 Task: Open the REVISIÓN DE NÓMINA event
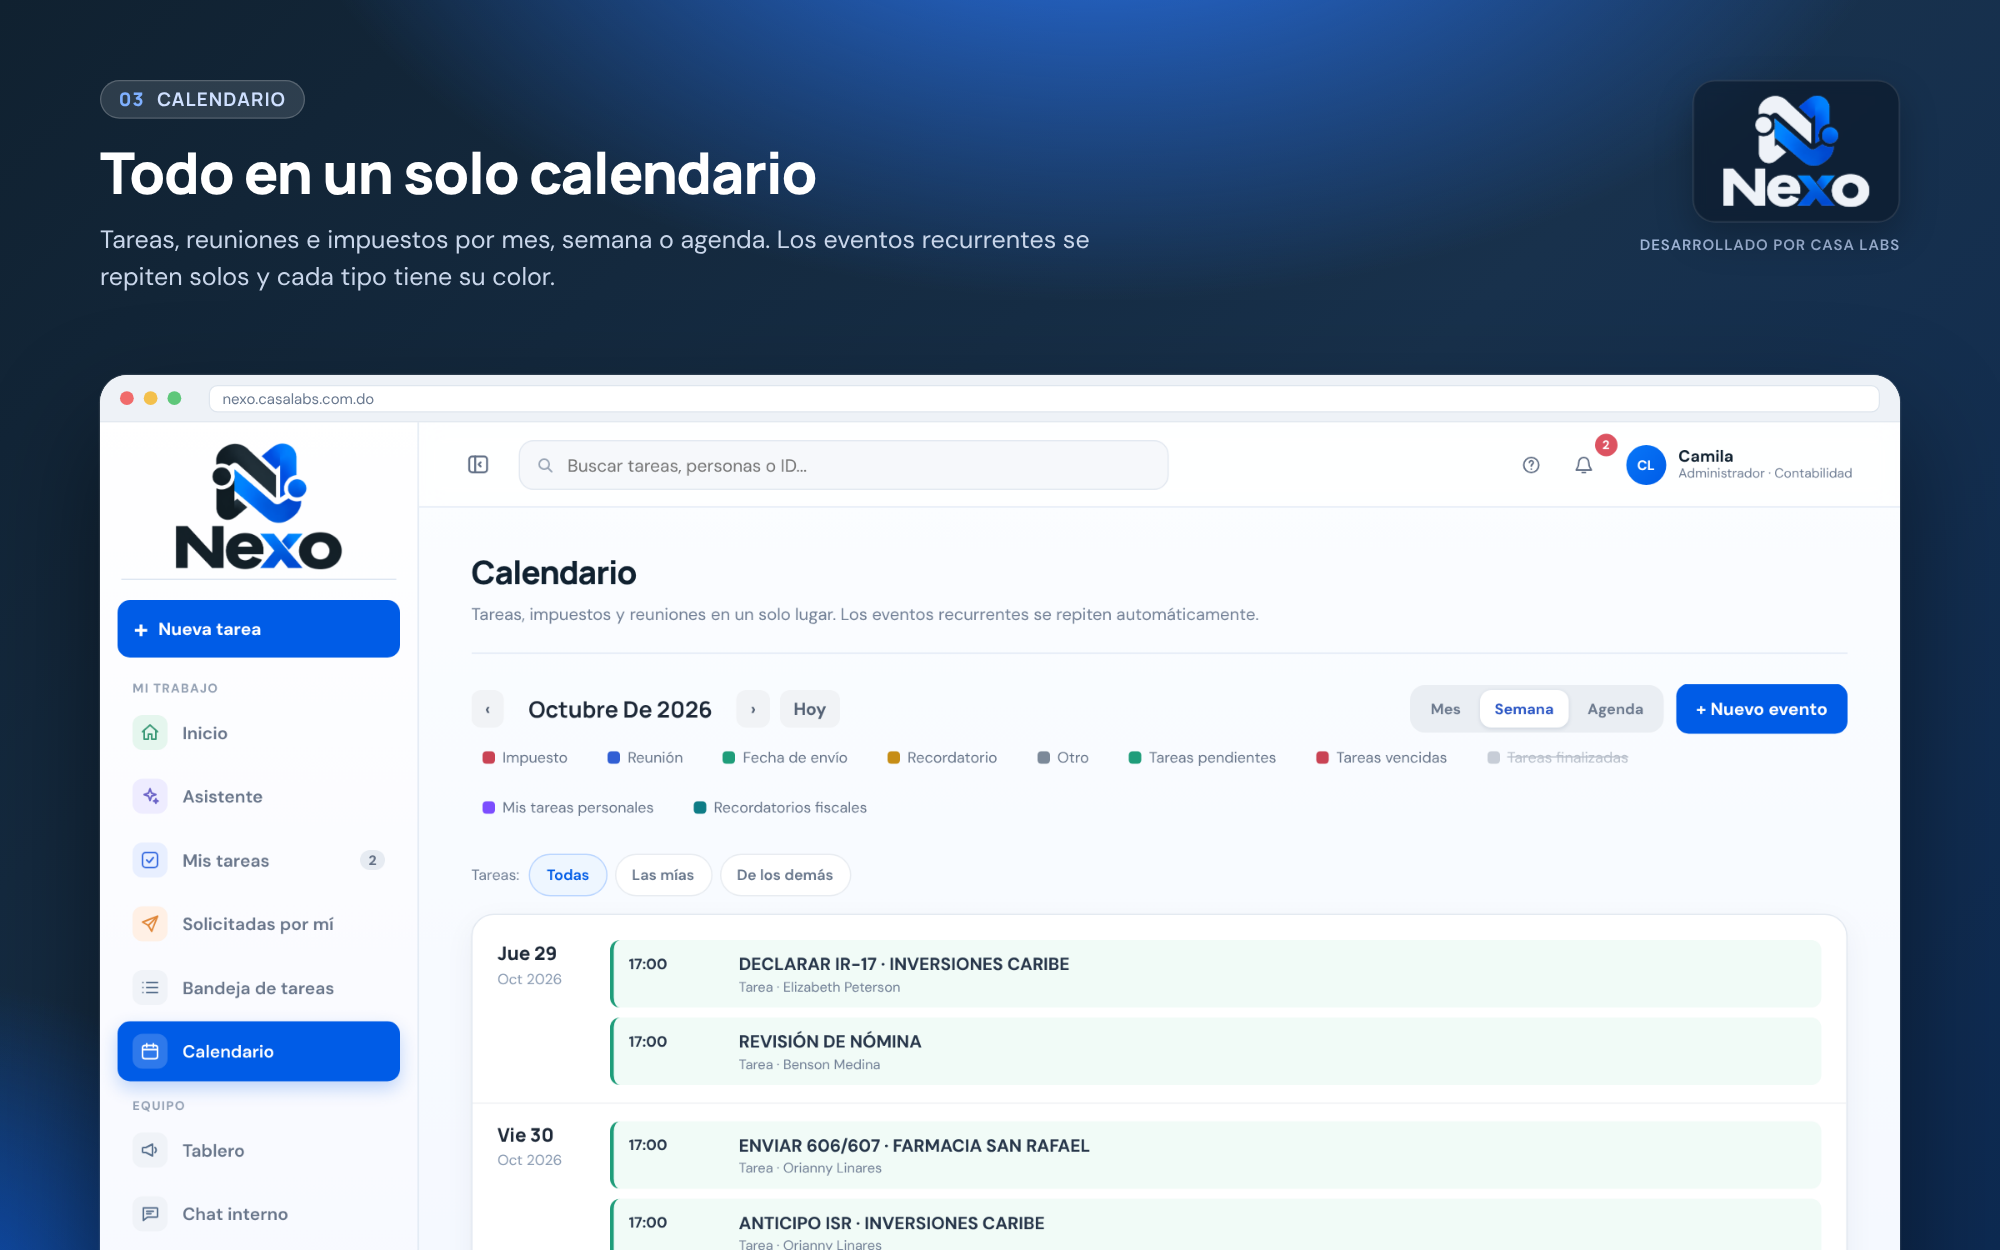1215,1051
